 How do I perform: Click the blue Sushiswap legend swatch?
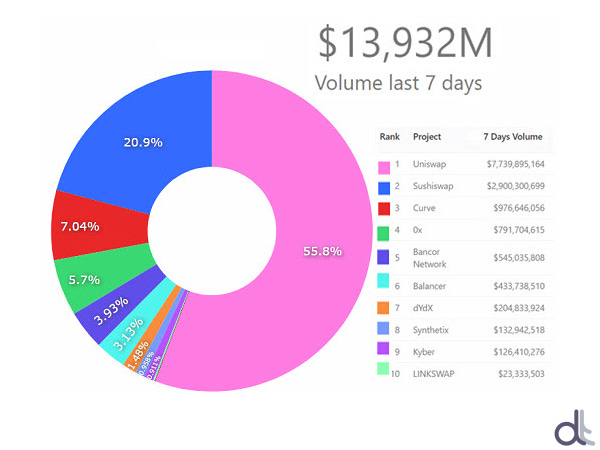coord(384,188)
